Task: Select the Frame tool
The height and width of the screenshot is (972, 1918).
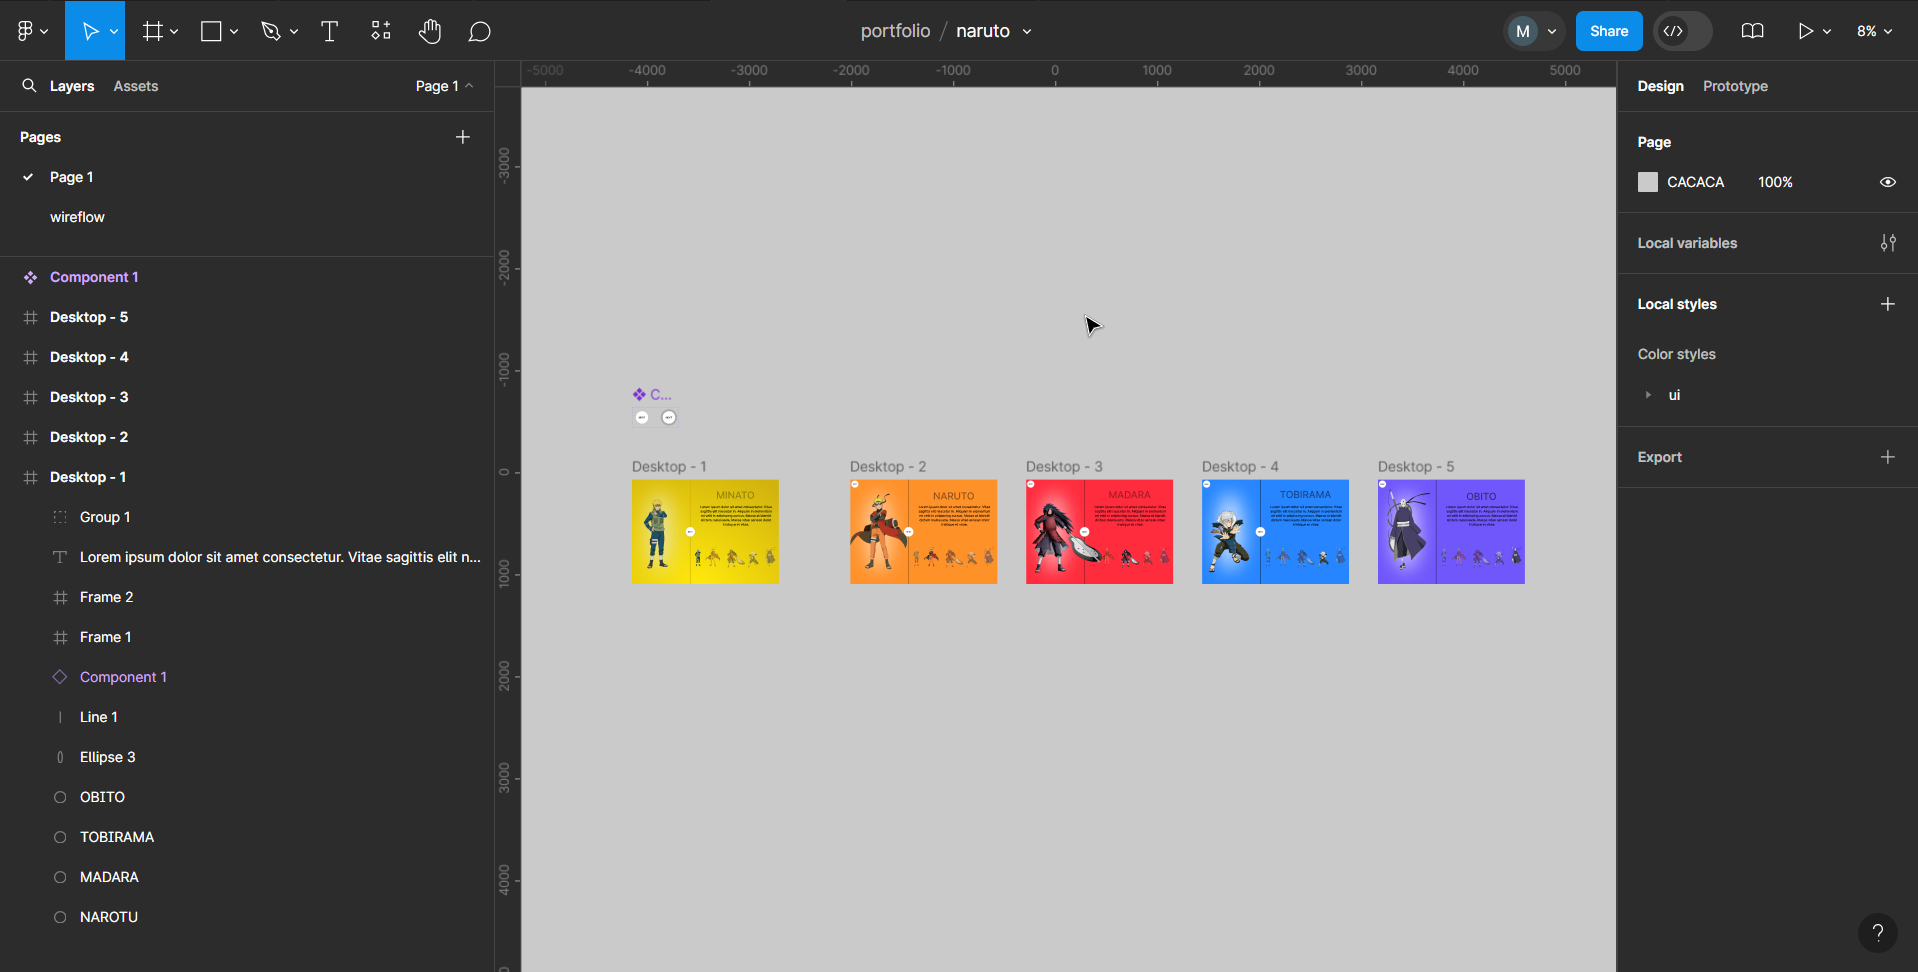Action: (x=152, y=31)
